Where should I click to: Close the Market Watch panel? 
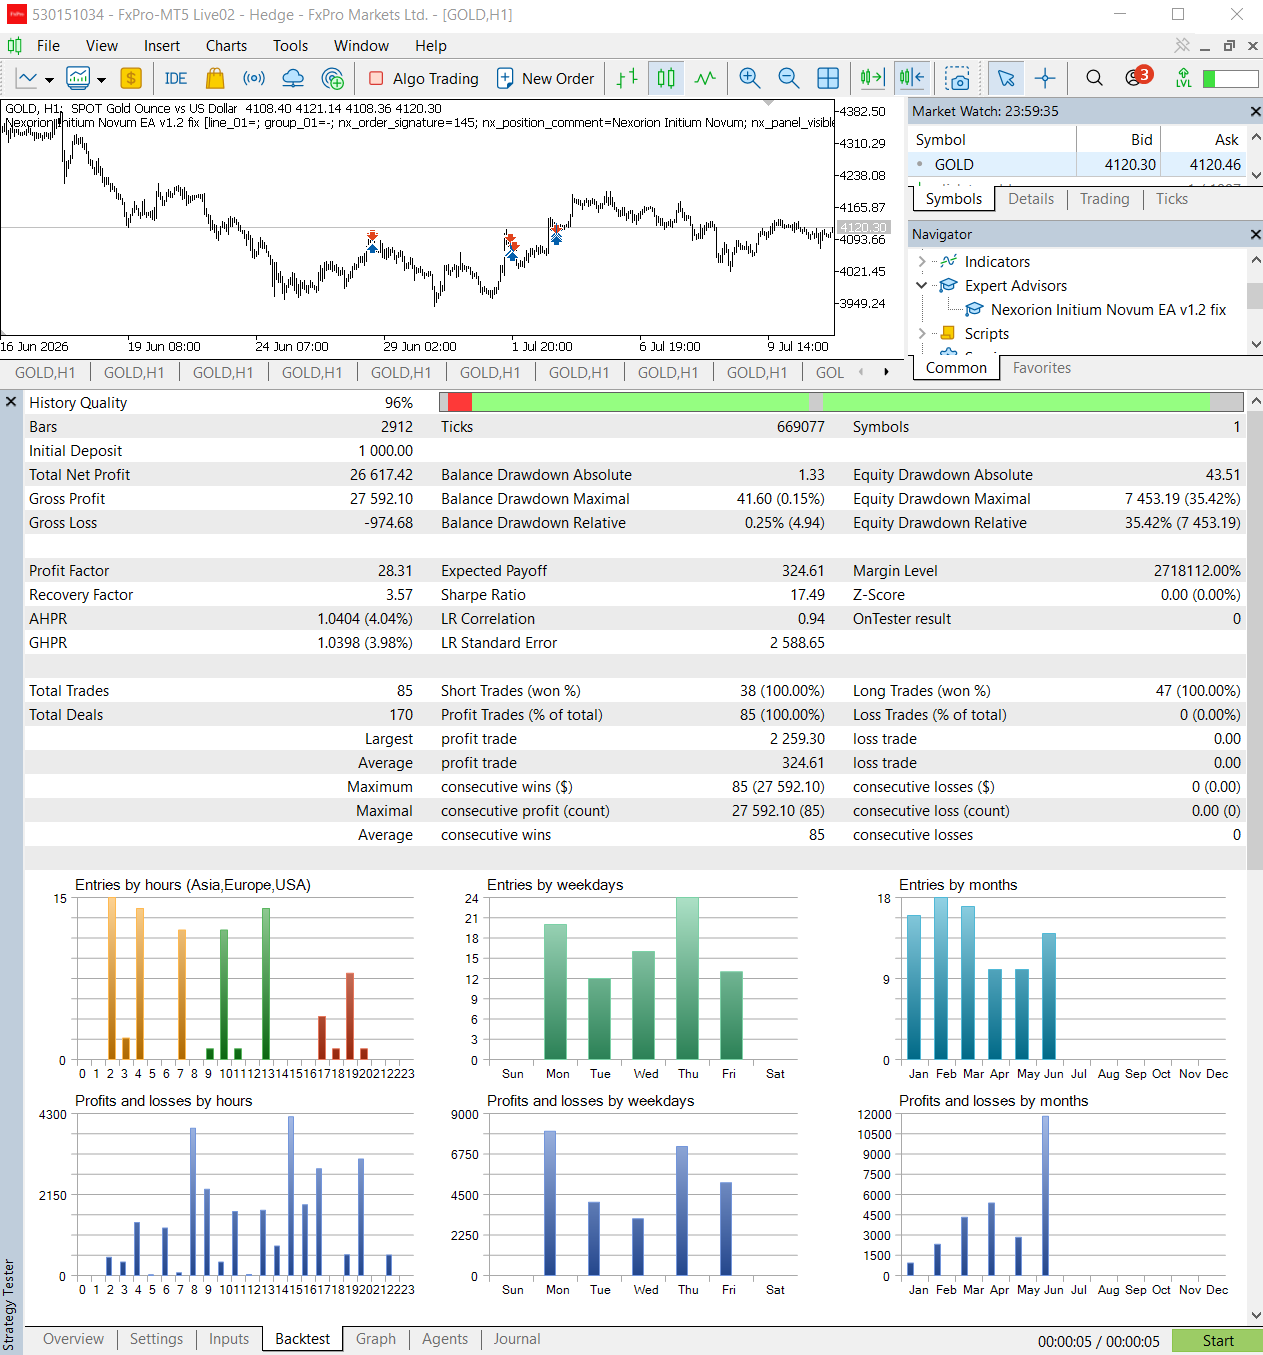click(1255, 111)
